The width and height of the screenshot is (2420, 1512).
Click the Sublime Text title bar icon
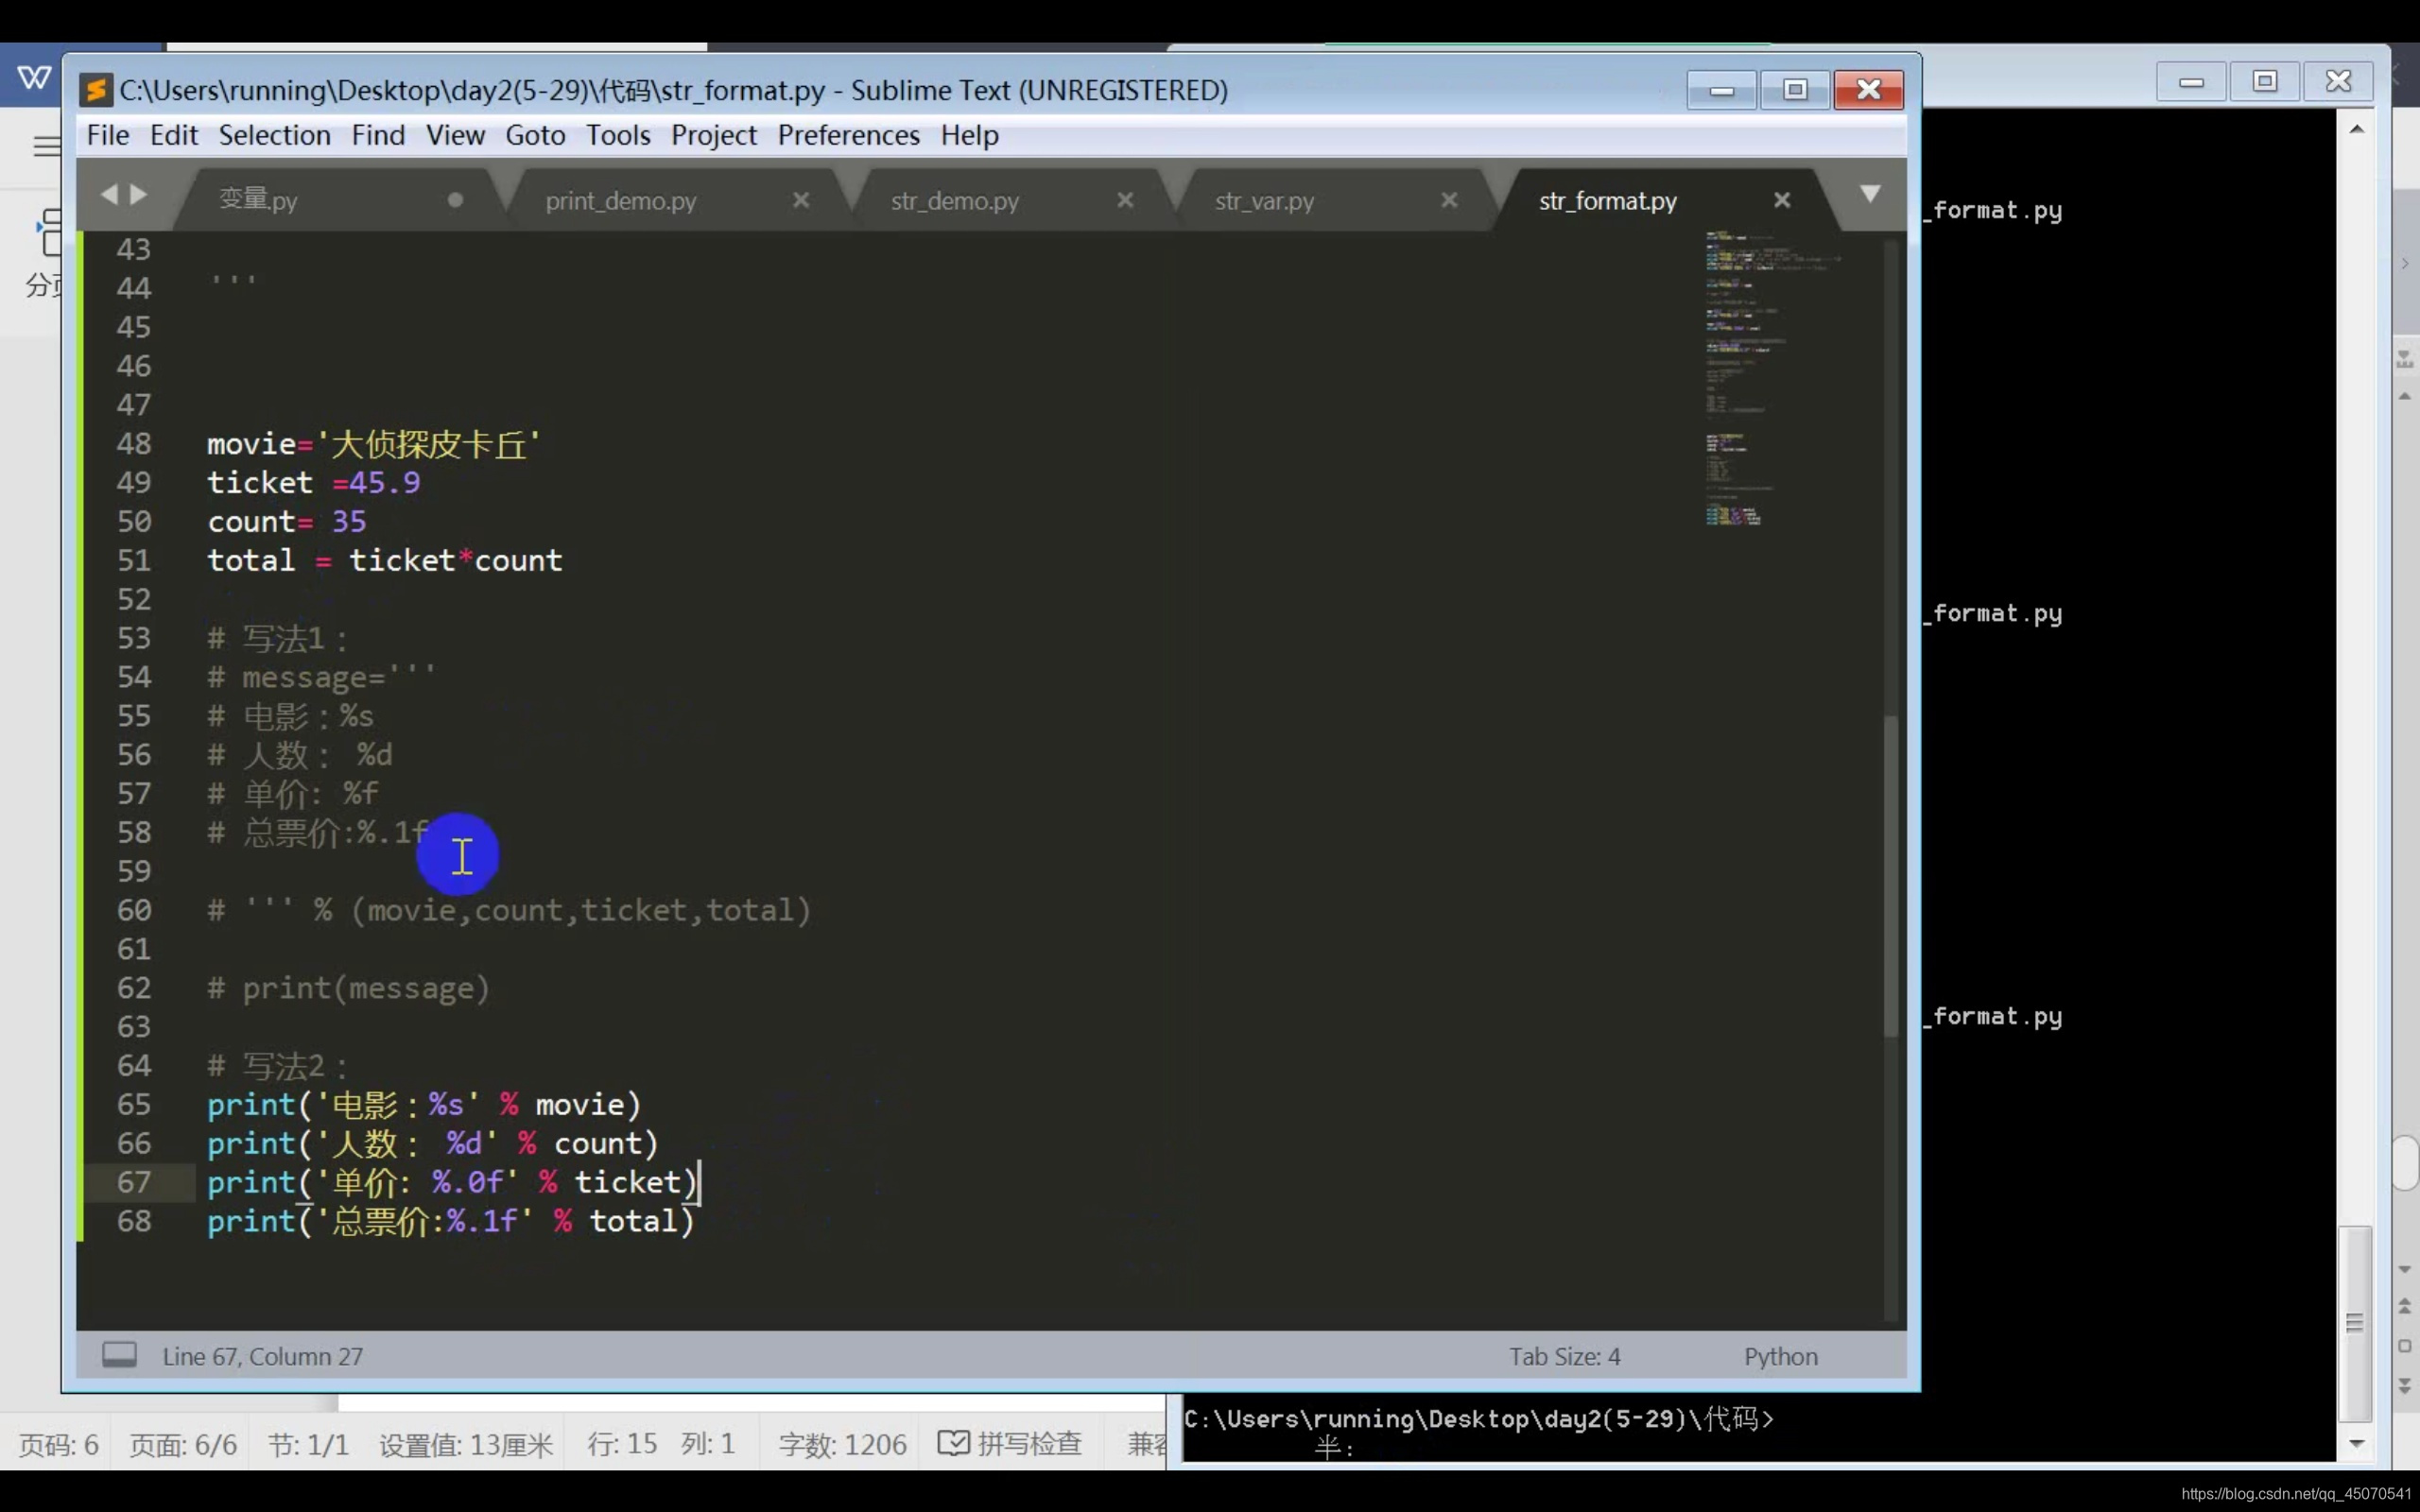pos(96,90)
